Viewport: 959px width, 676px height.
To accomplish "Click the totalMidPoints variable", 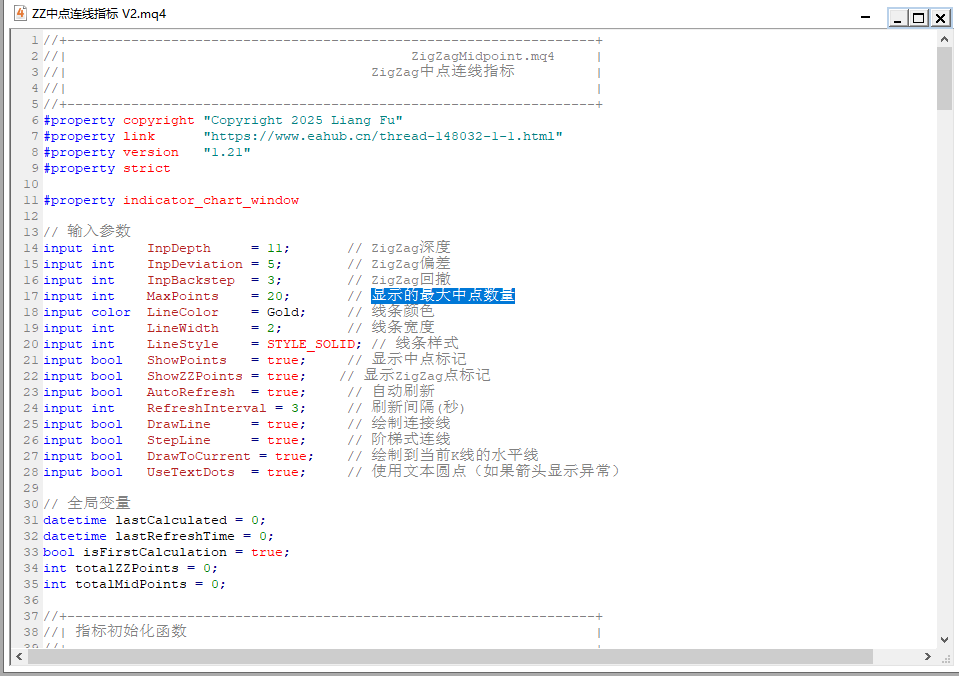I will click(131, 584).
